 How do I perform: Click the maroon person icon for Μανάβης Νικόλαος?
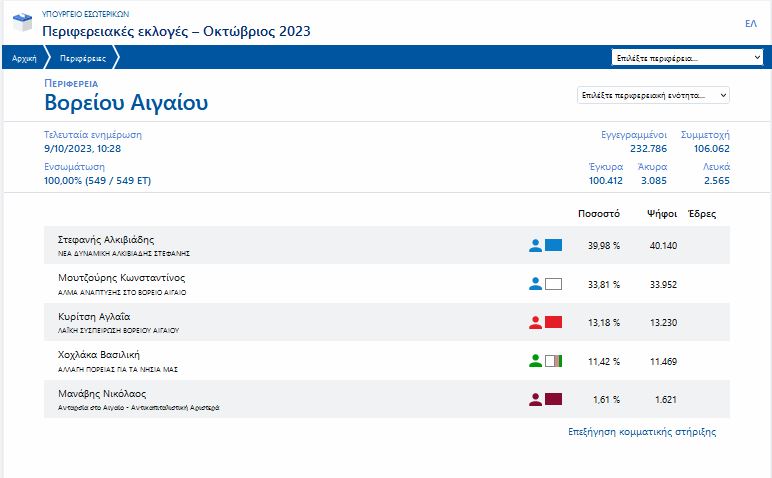tap(535, 399)
